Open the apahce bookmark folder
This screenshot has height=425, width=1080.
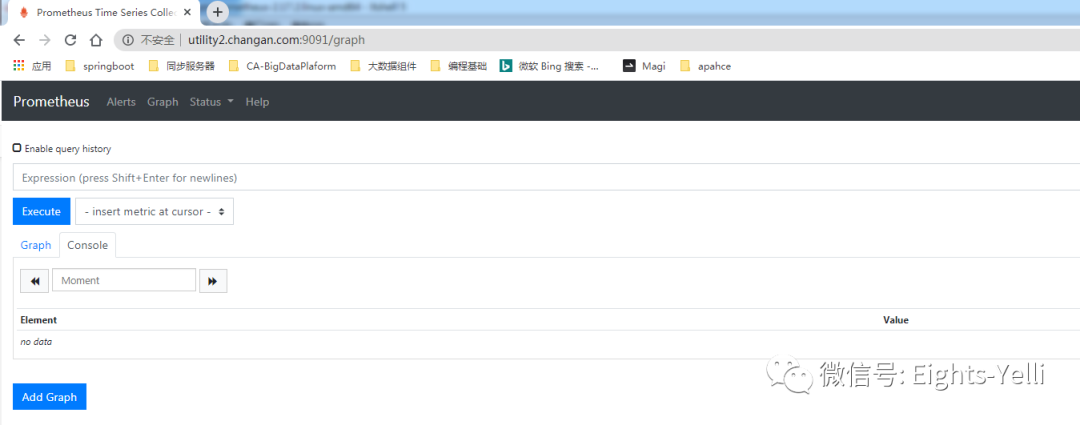[705, 66]
